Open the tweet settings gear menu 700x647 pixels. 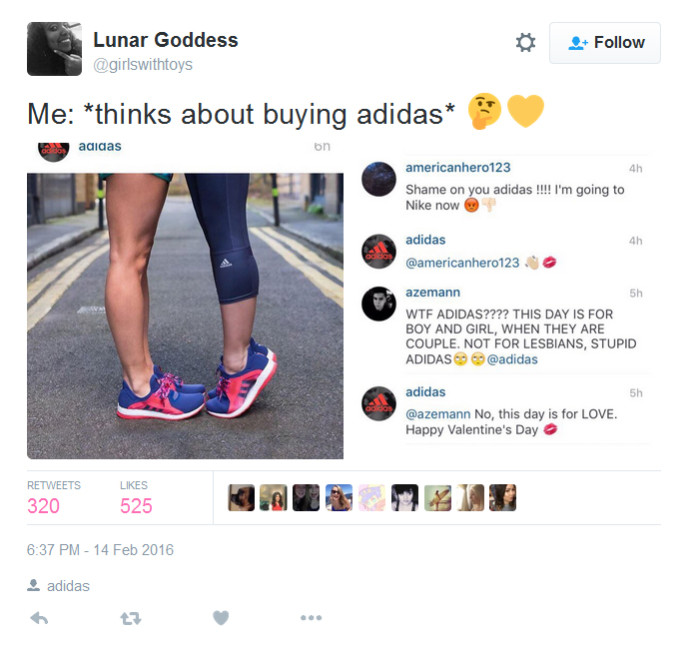(525, 43)
